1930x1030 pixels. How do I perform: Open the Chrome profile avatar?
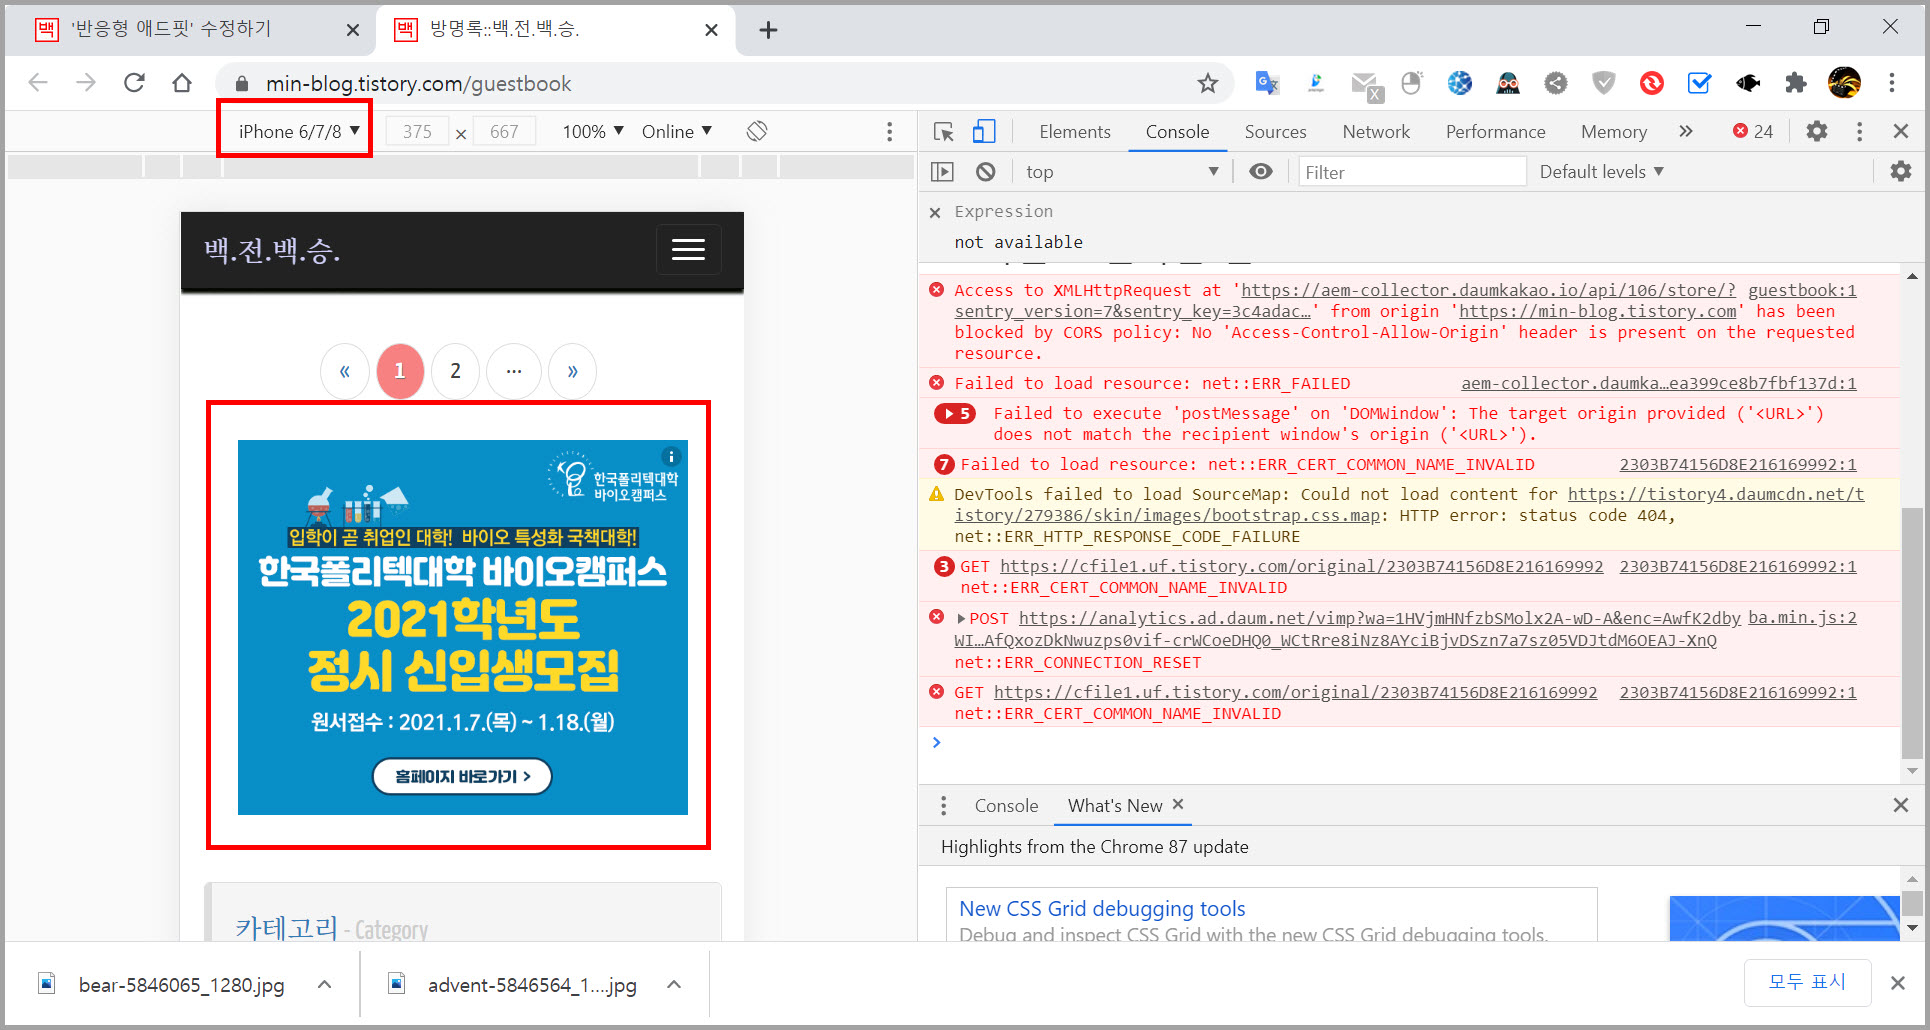1844,83
